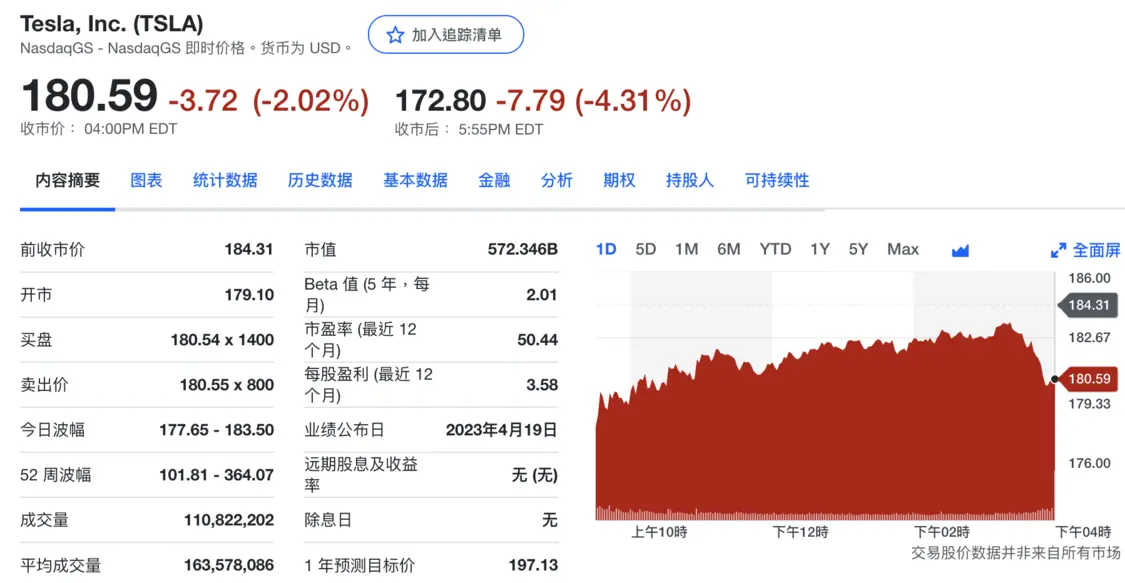The image size is (1125, 583).
Task: Select the 5D chart range
Action: pyautogui.click(x=646, y=249)
